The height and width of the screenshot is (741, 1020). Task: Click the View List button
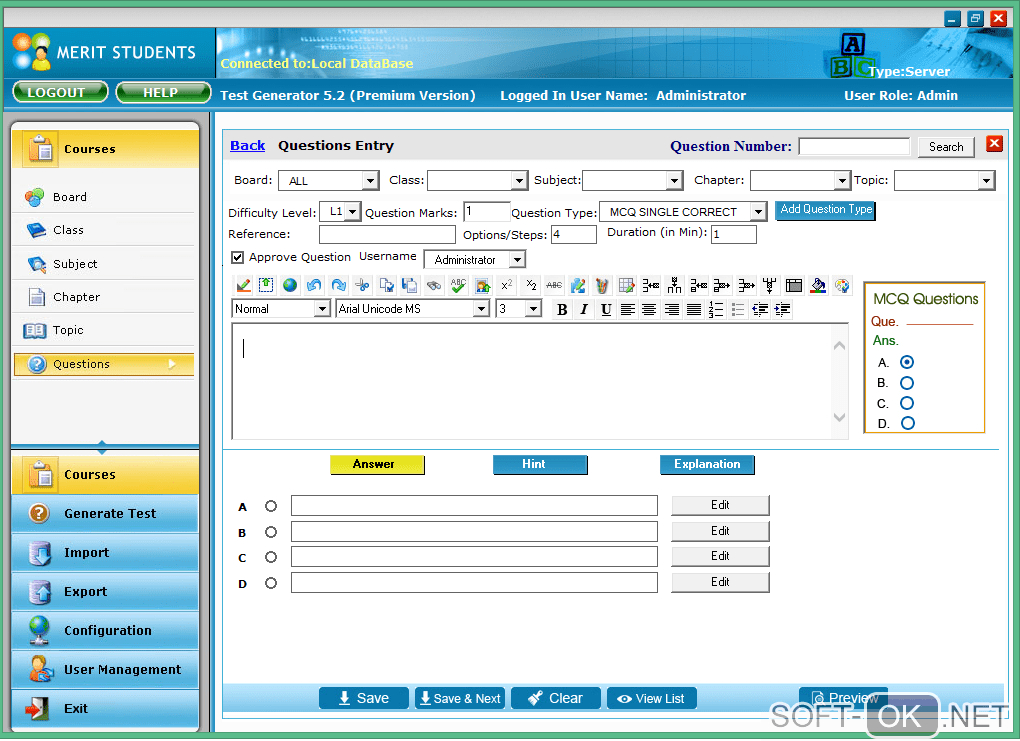pos(652,699)
